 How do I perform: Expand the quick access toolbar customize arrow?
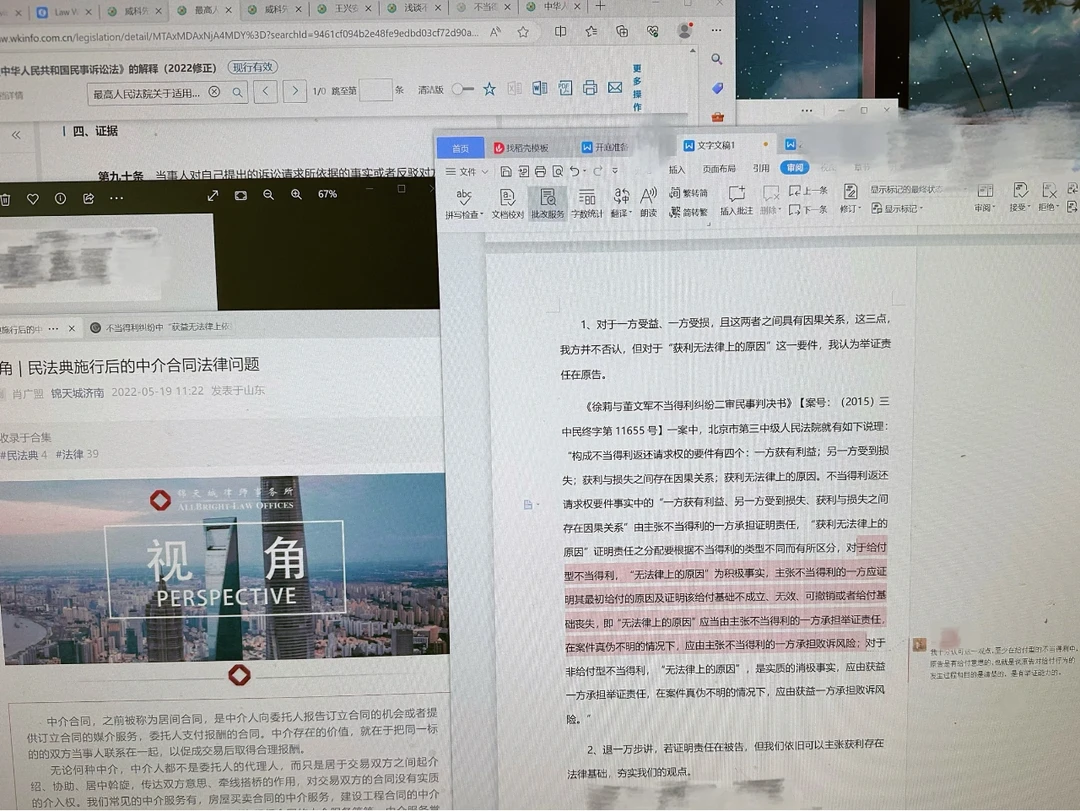[615, 171]
